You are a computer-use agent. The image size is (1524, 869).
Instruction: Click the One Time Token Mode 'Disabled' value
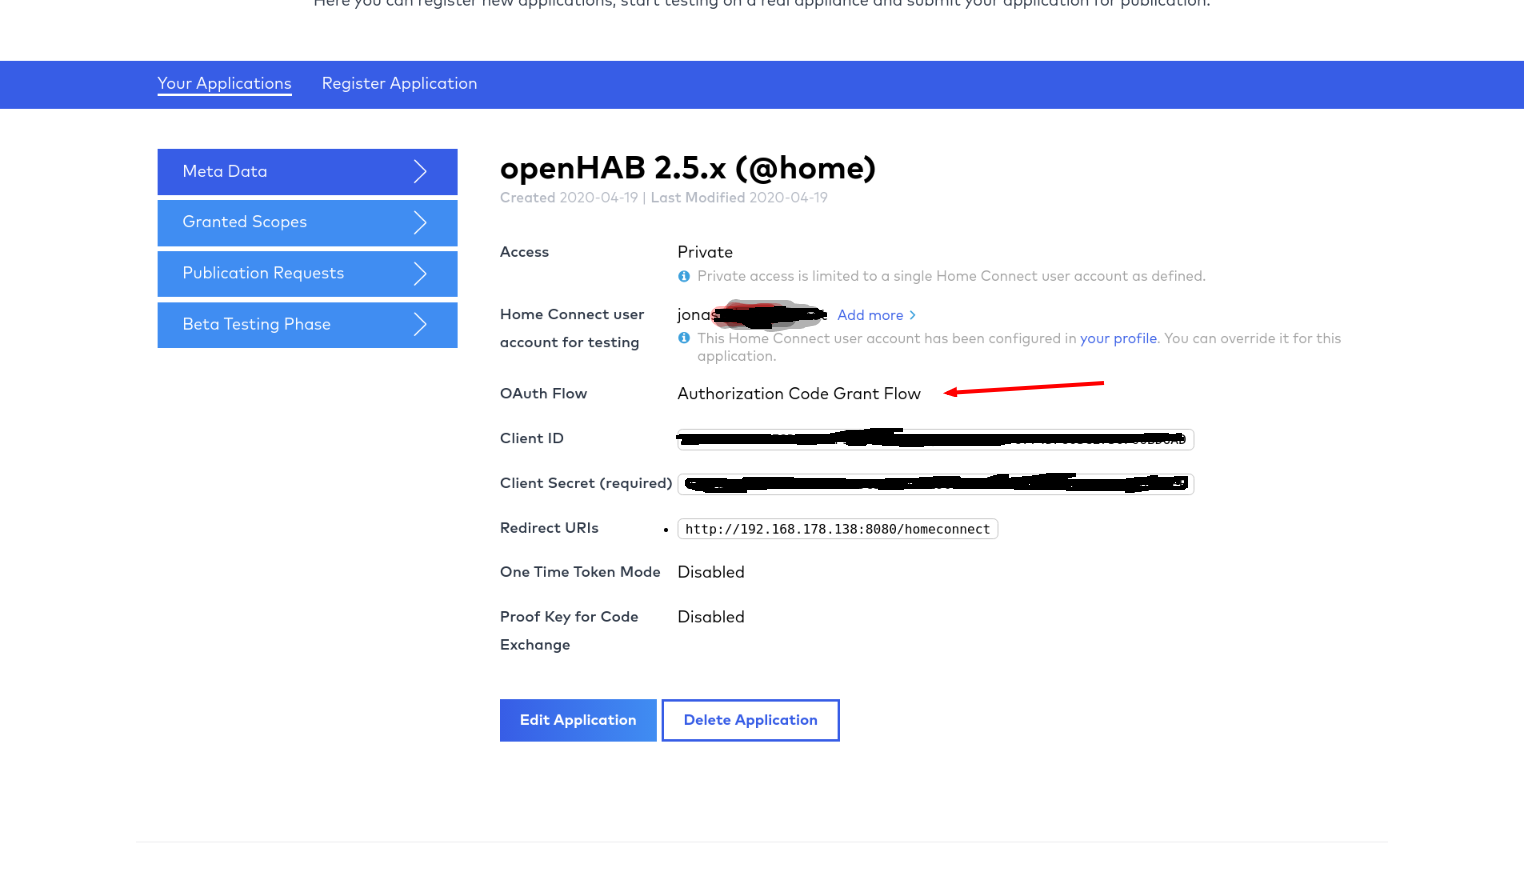pyautogui.click(x=711, y=572)
